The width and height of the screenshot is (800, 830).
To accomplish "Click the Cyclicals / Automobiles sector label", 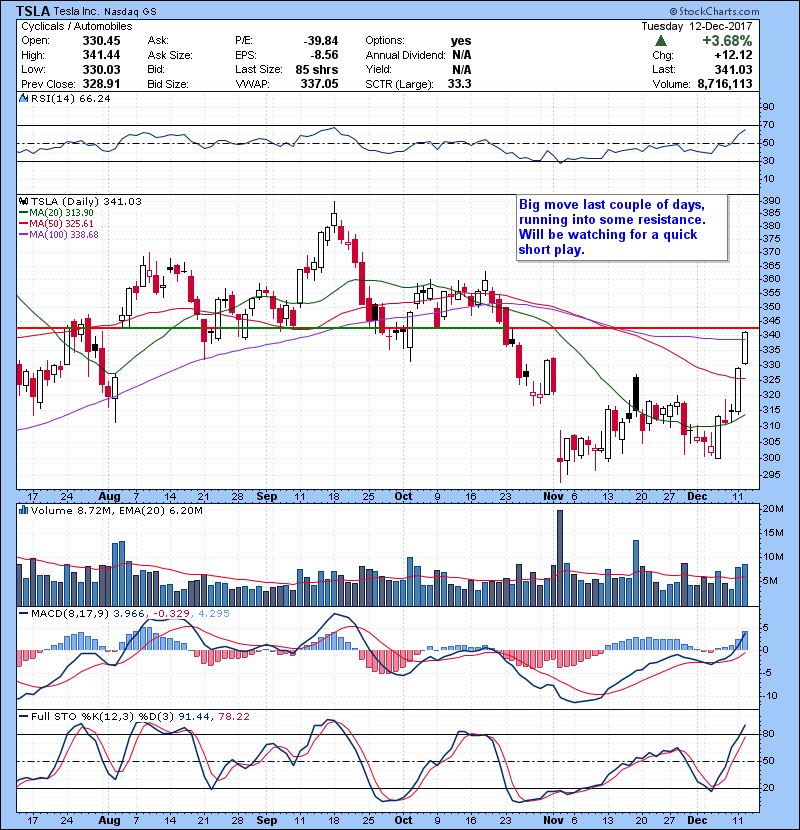I will [x=77, y=26].
